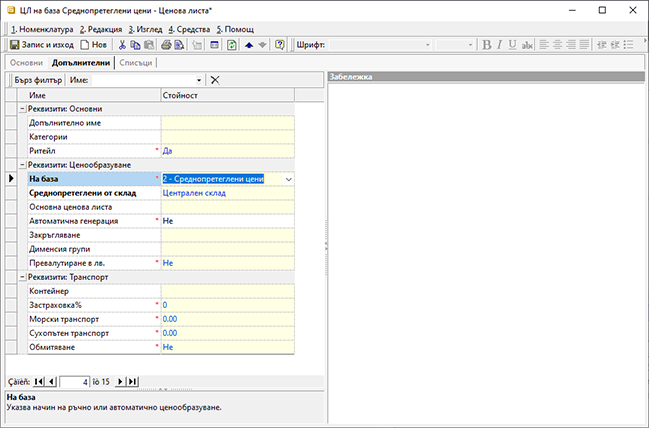Collapse the 'Реквизити: Транспорт' group
This screenshot has height=428, width=649.
[x=22, y=277]
